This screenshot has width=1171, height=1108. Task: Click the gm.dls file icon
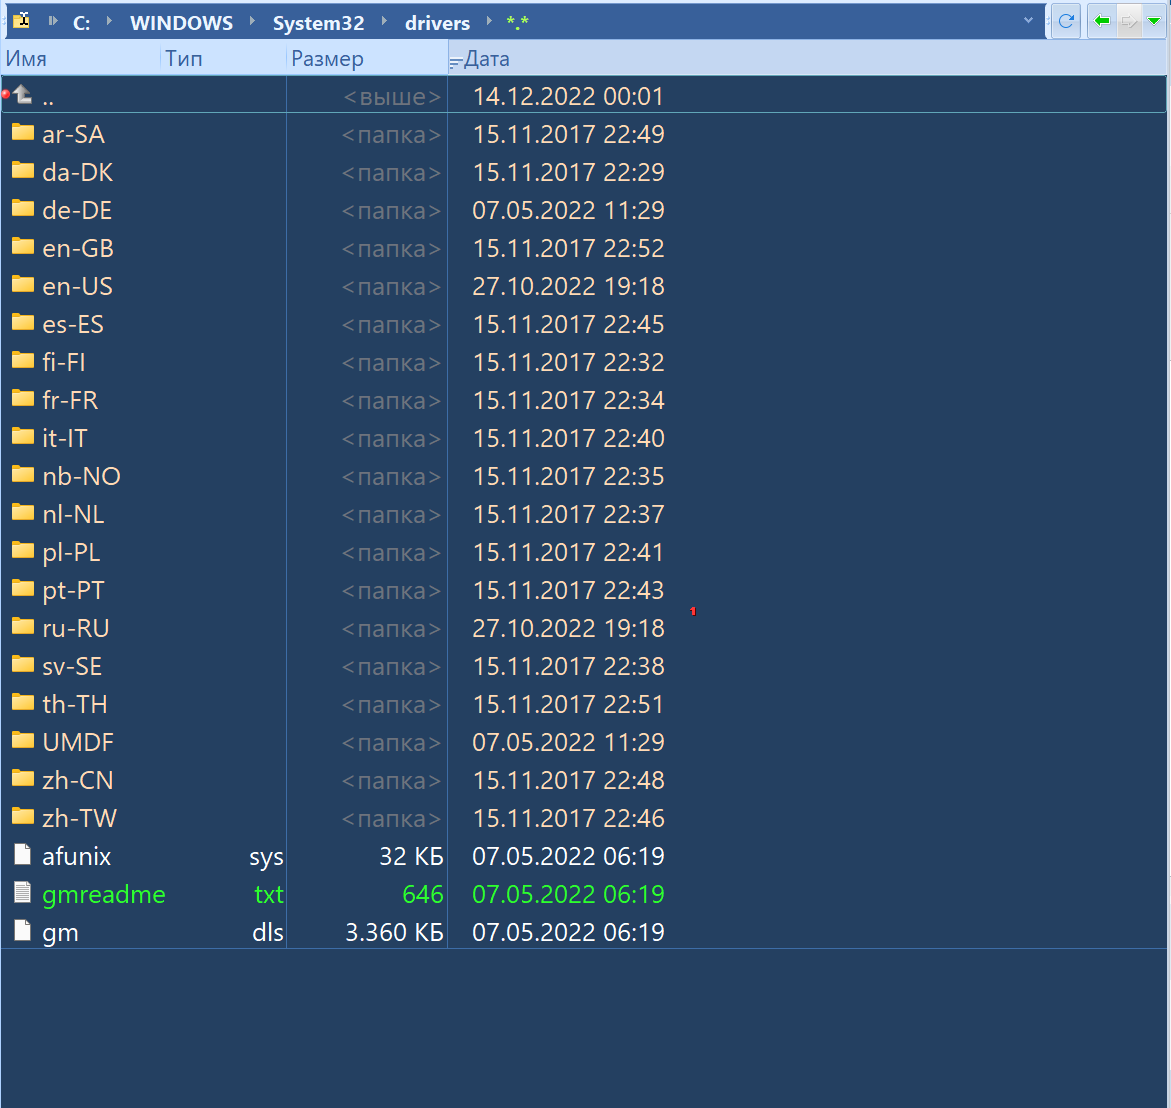[21, 931]
